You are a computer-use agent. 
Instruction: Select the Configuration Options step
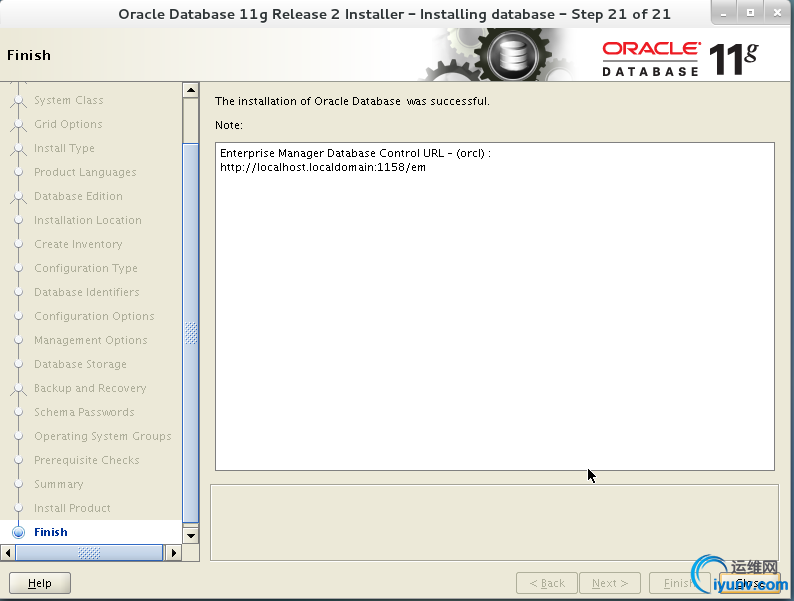click(x=94, y=316)
